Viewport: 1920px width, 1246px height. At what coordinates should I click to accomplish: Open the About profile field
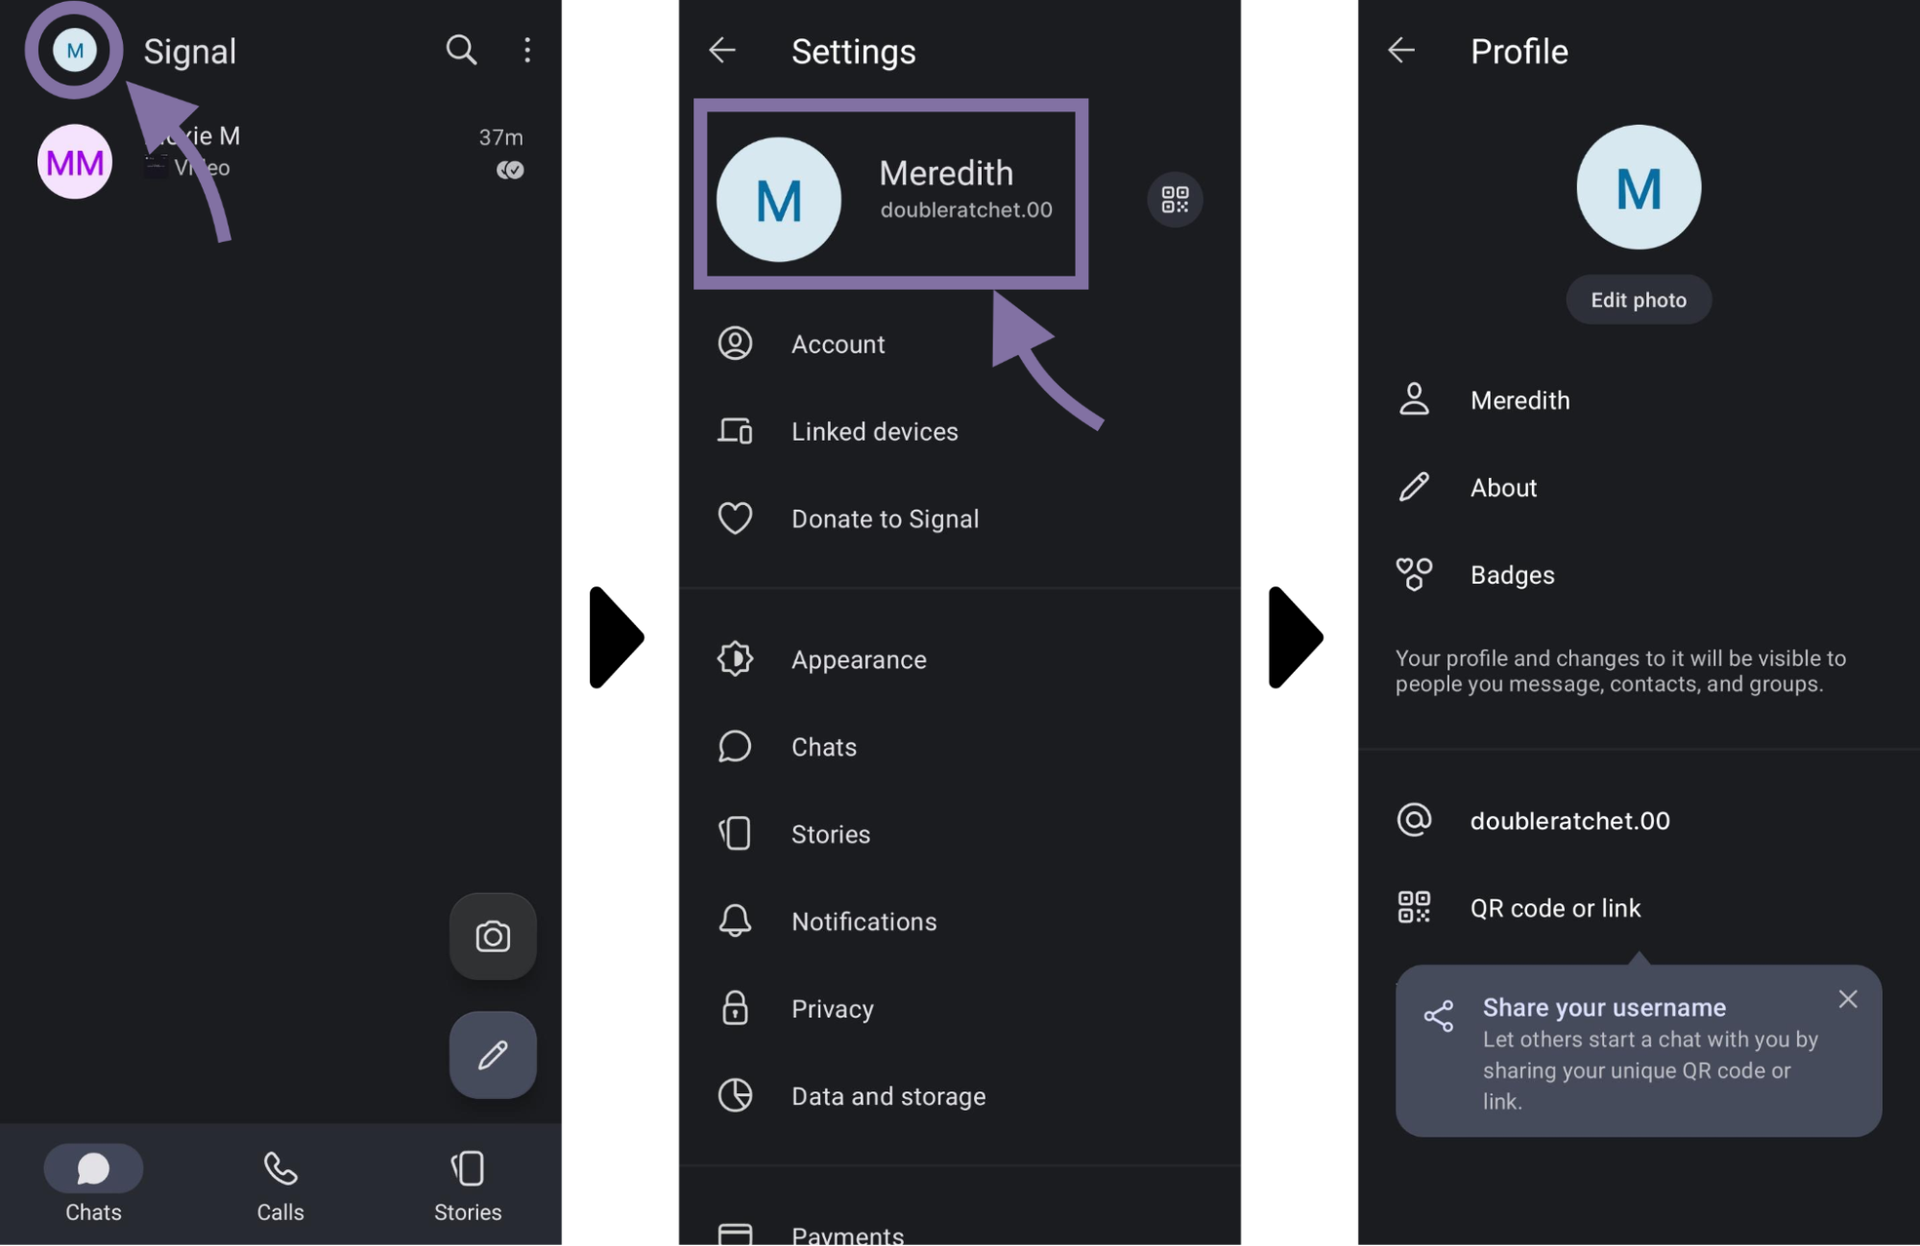[x=1638, y=487]
